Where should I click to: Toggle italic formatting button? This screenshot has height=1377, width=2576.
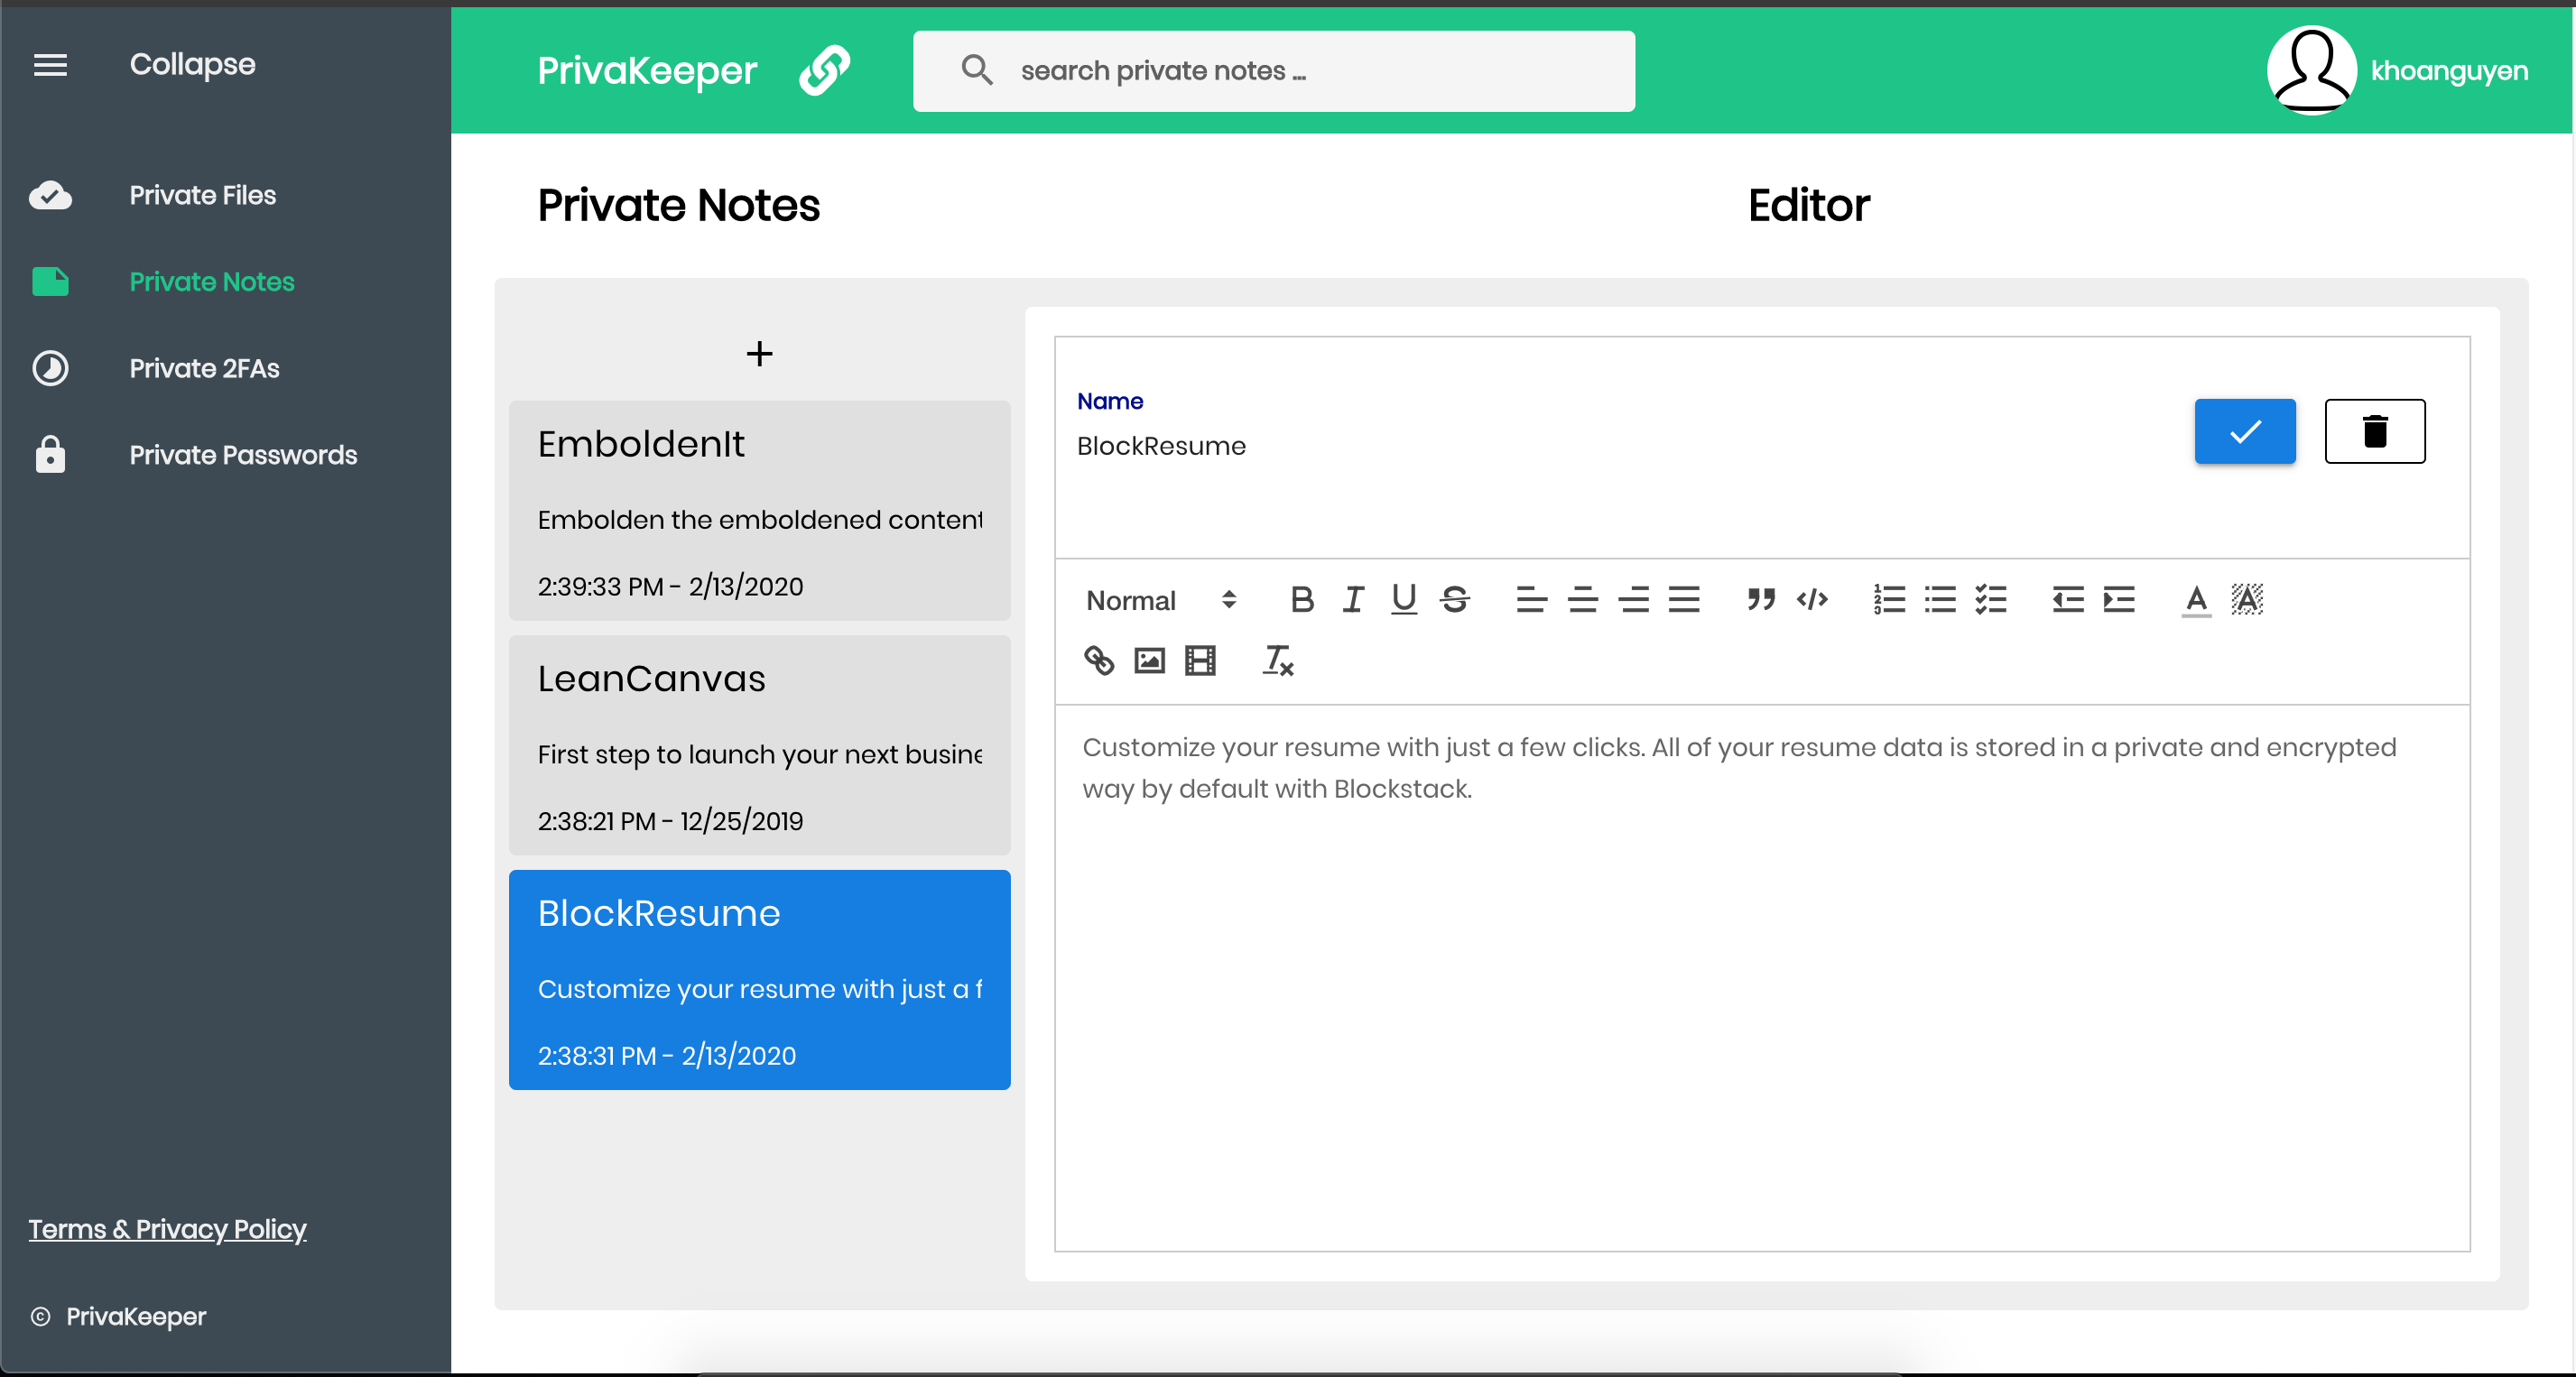click(x=1353, y=600)
